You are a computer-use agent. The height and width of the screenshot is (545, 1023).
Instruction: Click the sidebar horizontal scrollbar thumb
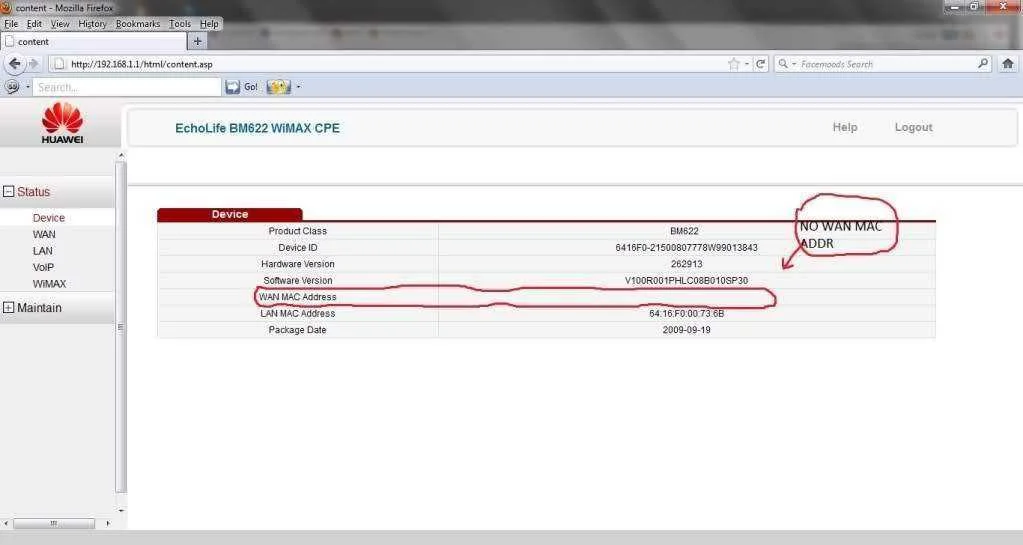click(54, 523)
